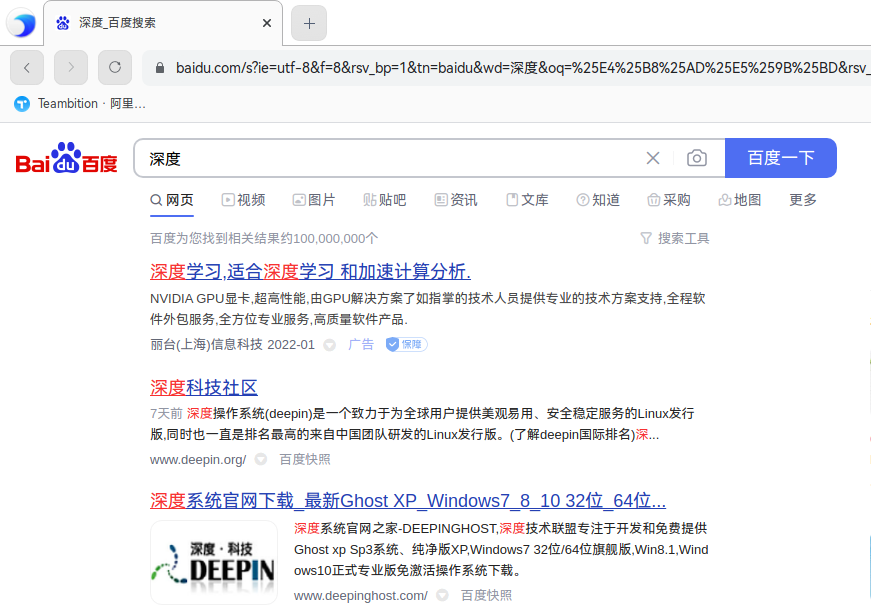Click the lock icon in address bar
Image resolution: width=871 pixels, height=605 pixels.
[160, 68]
